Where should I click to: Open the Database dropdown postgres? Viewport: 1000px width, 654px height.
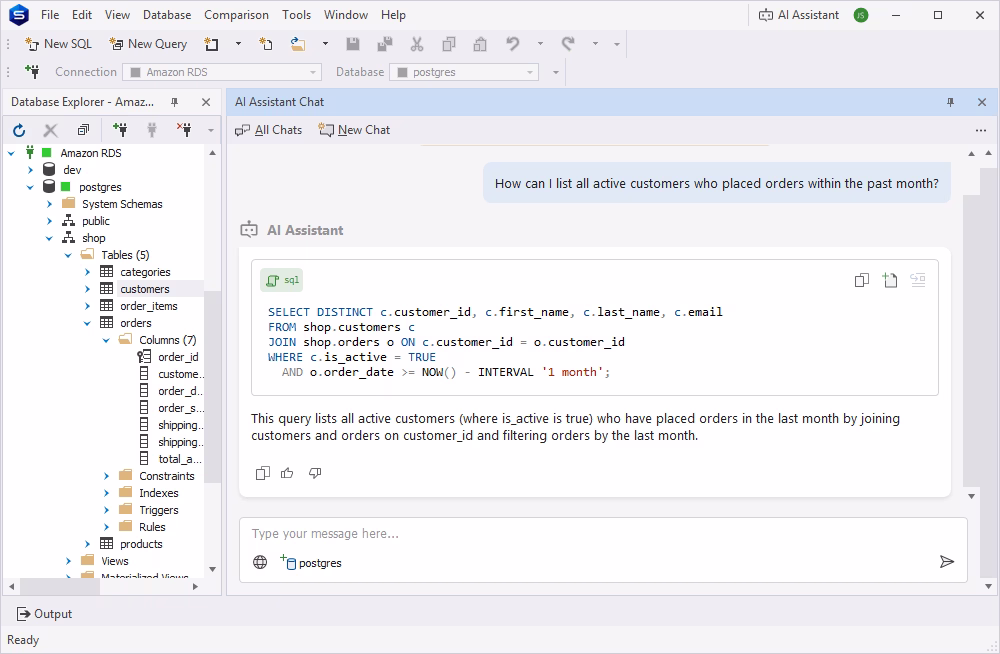464,72
